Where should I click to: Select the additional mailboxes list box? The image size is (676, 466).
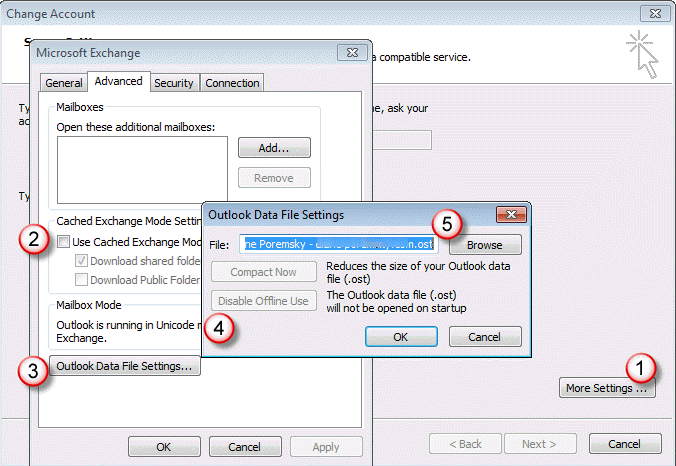pos(142,170)
